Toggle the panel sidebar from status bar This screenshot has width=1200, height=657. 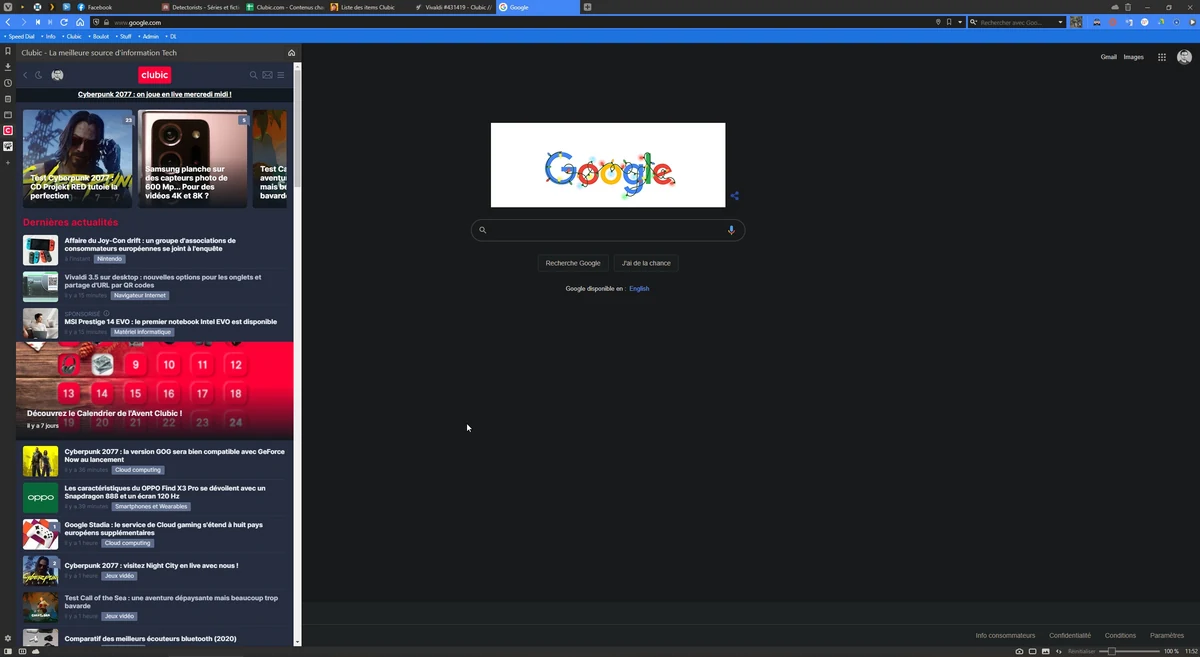[x=8, y=651]
